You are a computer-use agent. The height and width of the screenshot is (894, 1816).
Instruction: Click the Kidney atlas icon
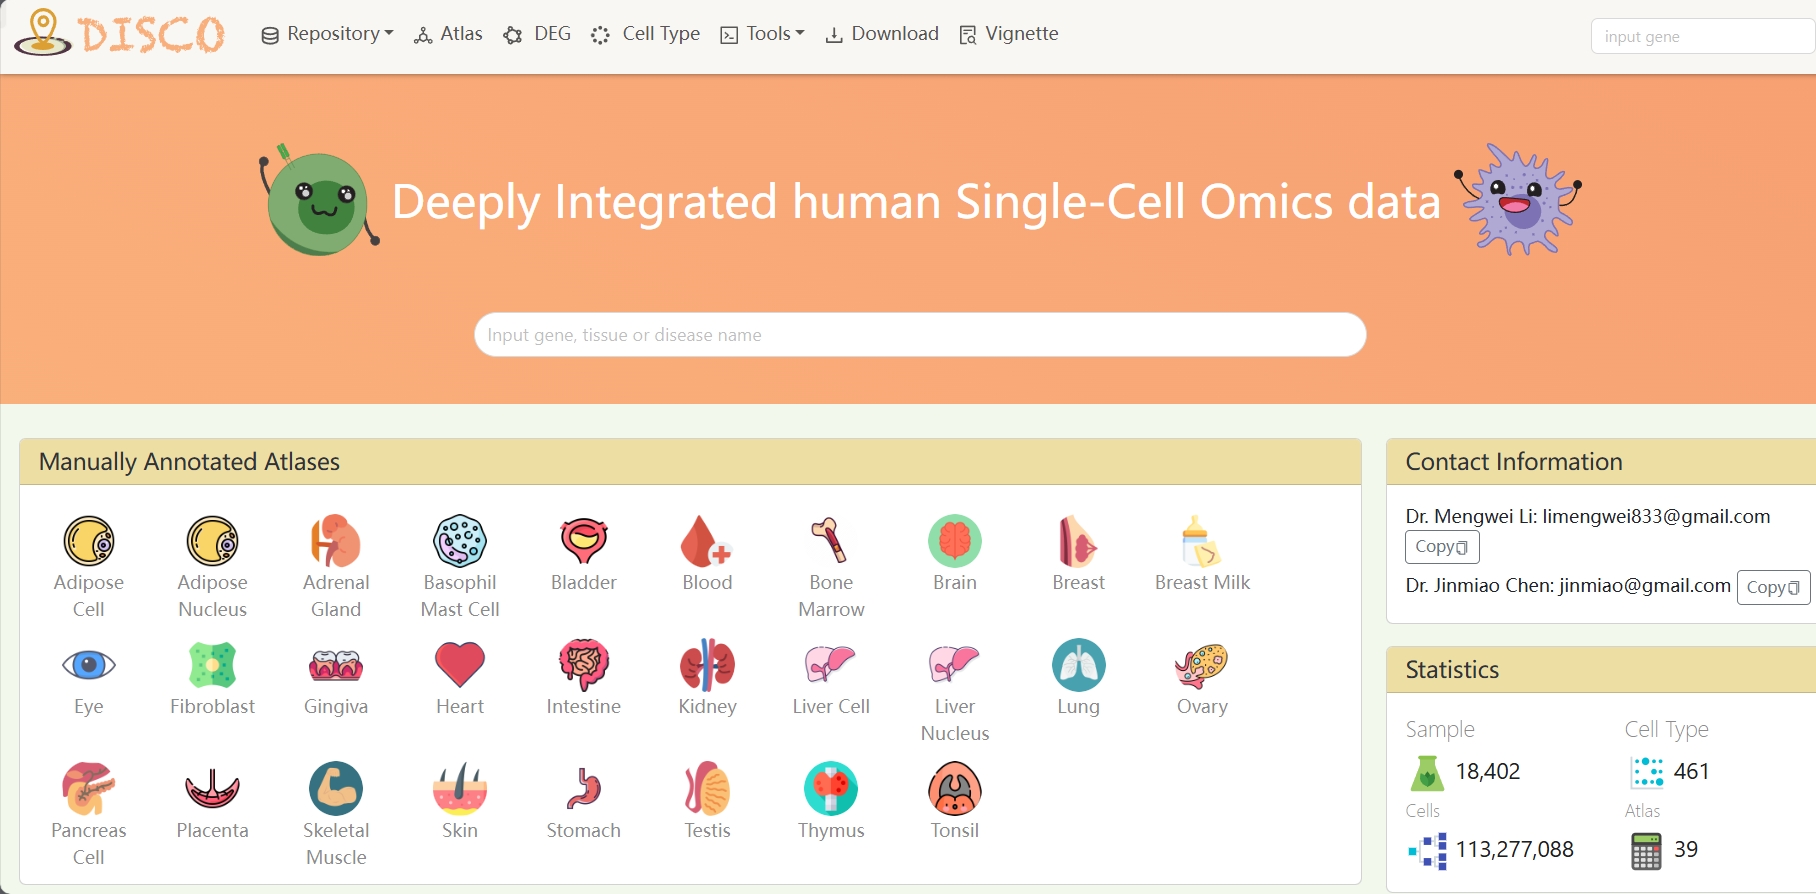tap(707, 665)
